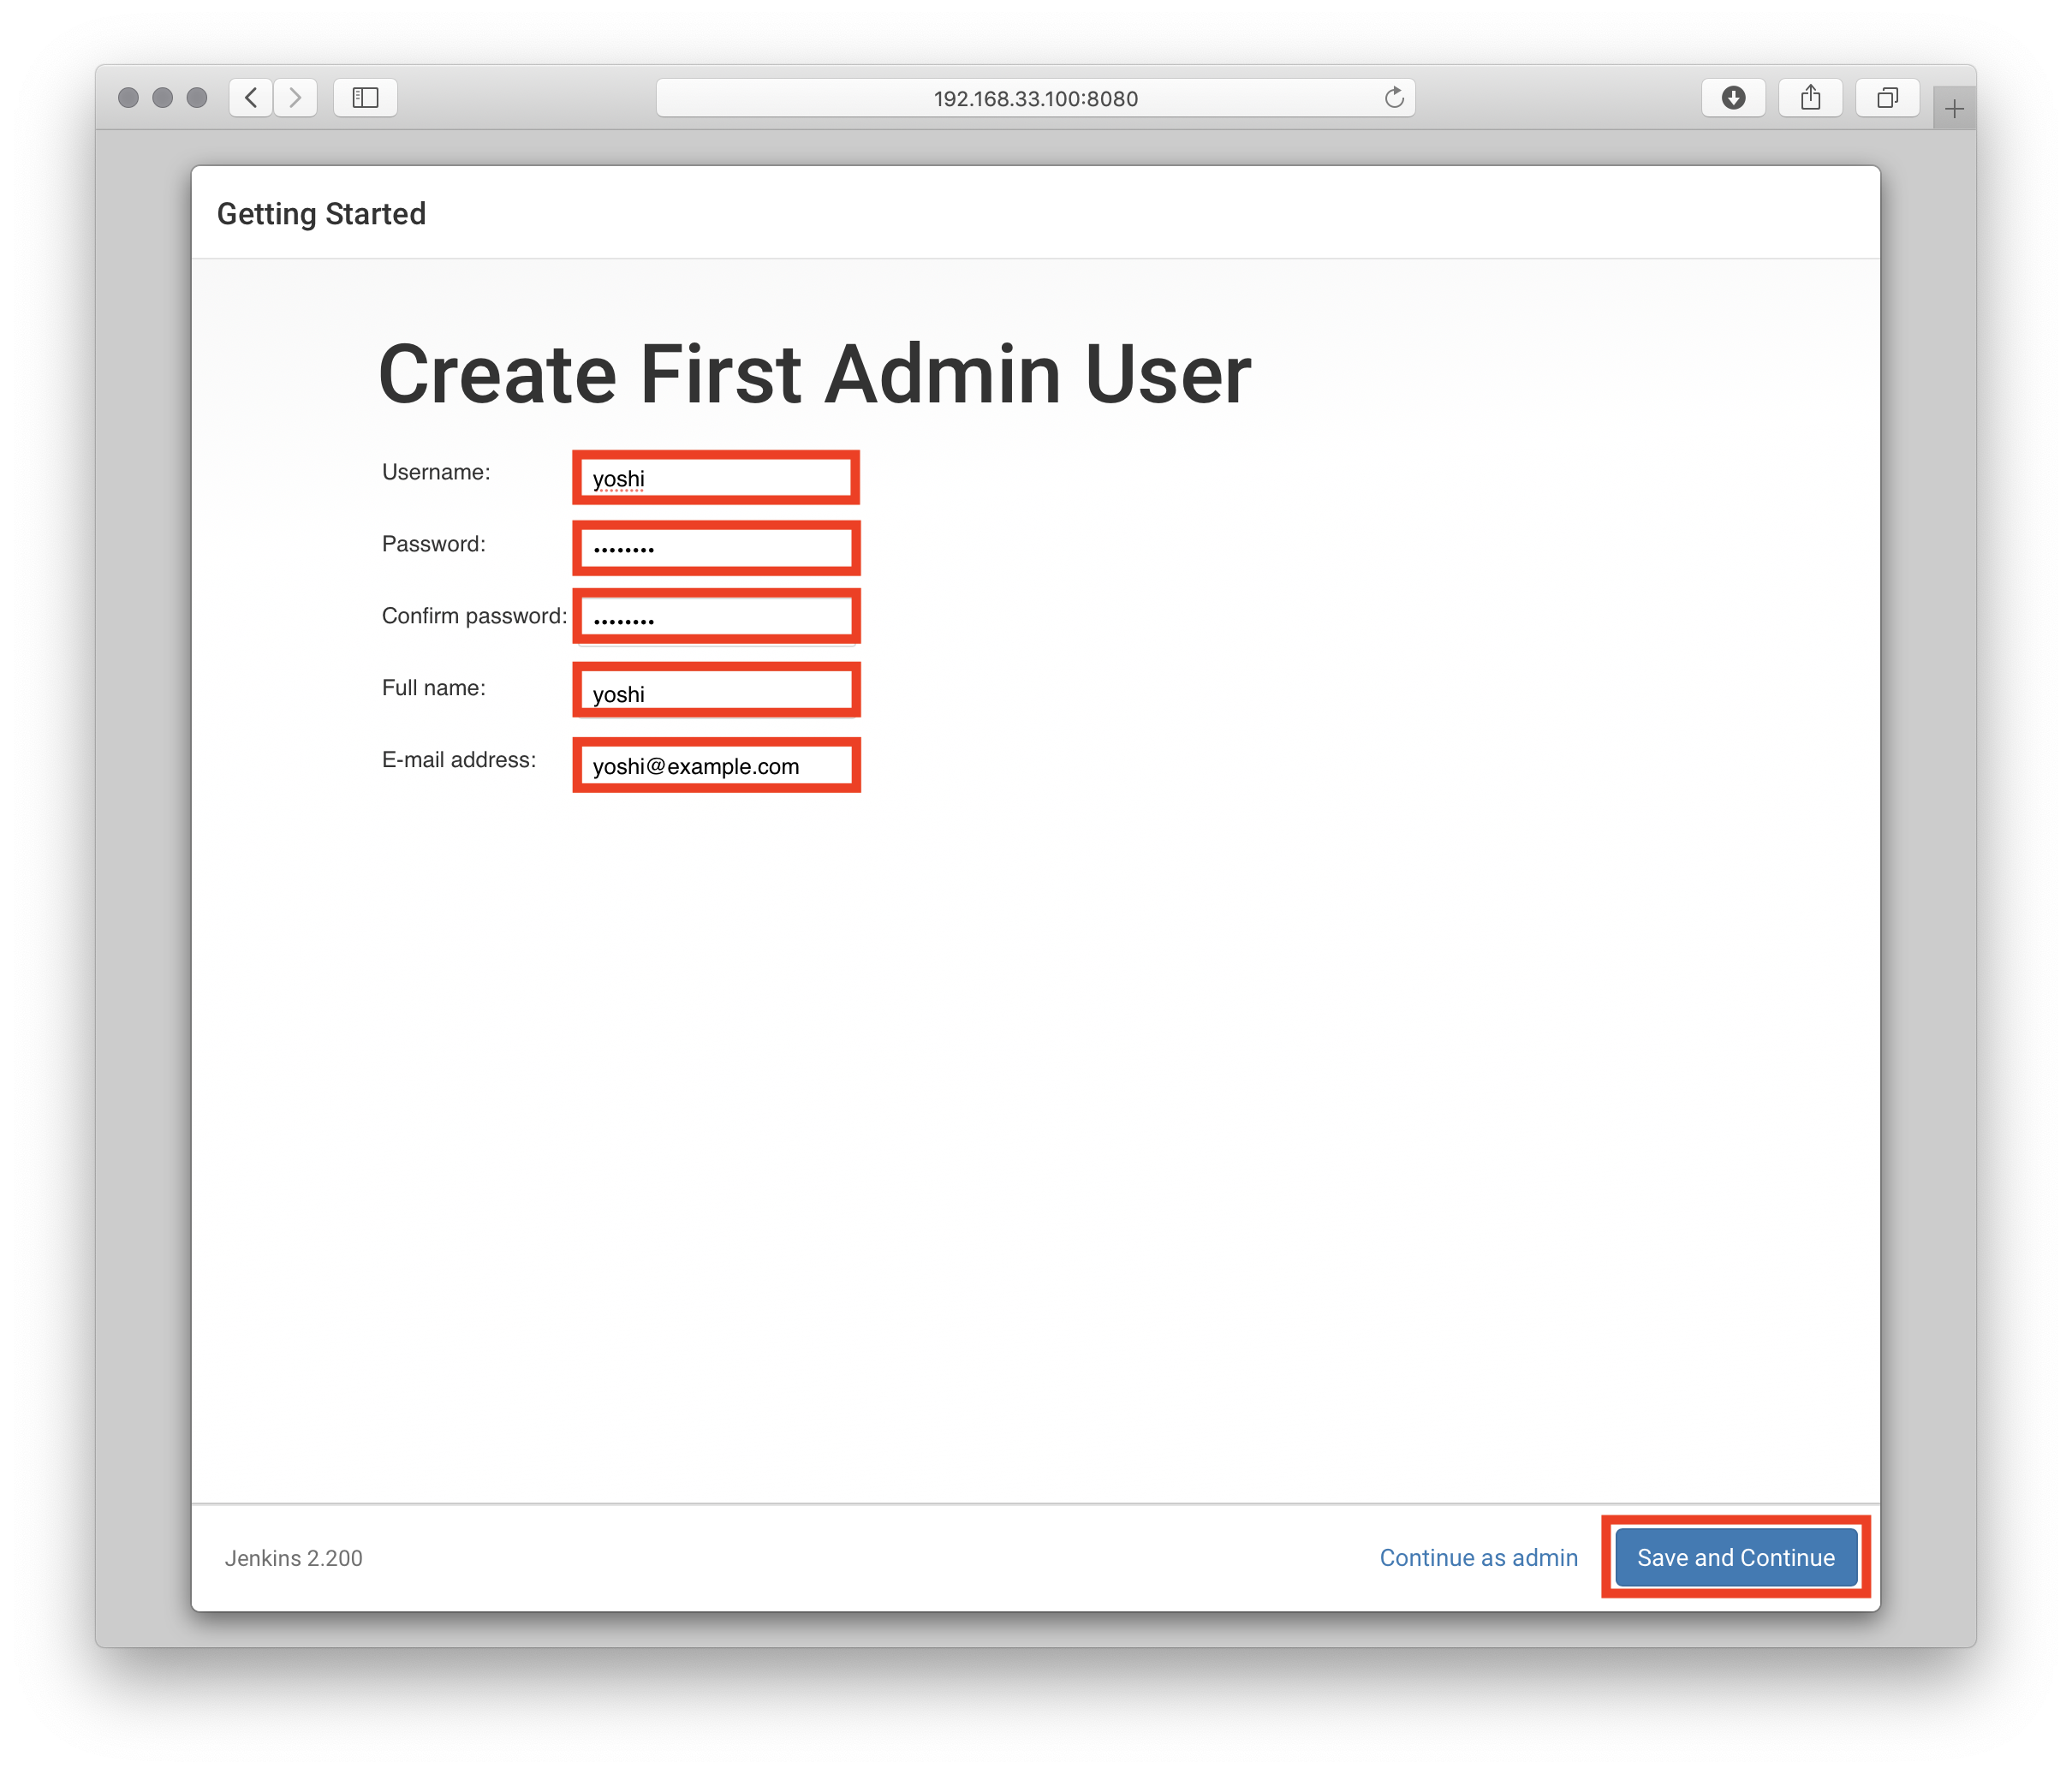Click the E-mail address field
The width and height of the screenshot is (2072, 1774).
[x=716, y=766]
